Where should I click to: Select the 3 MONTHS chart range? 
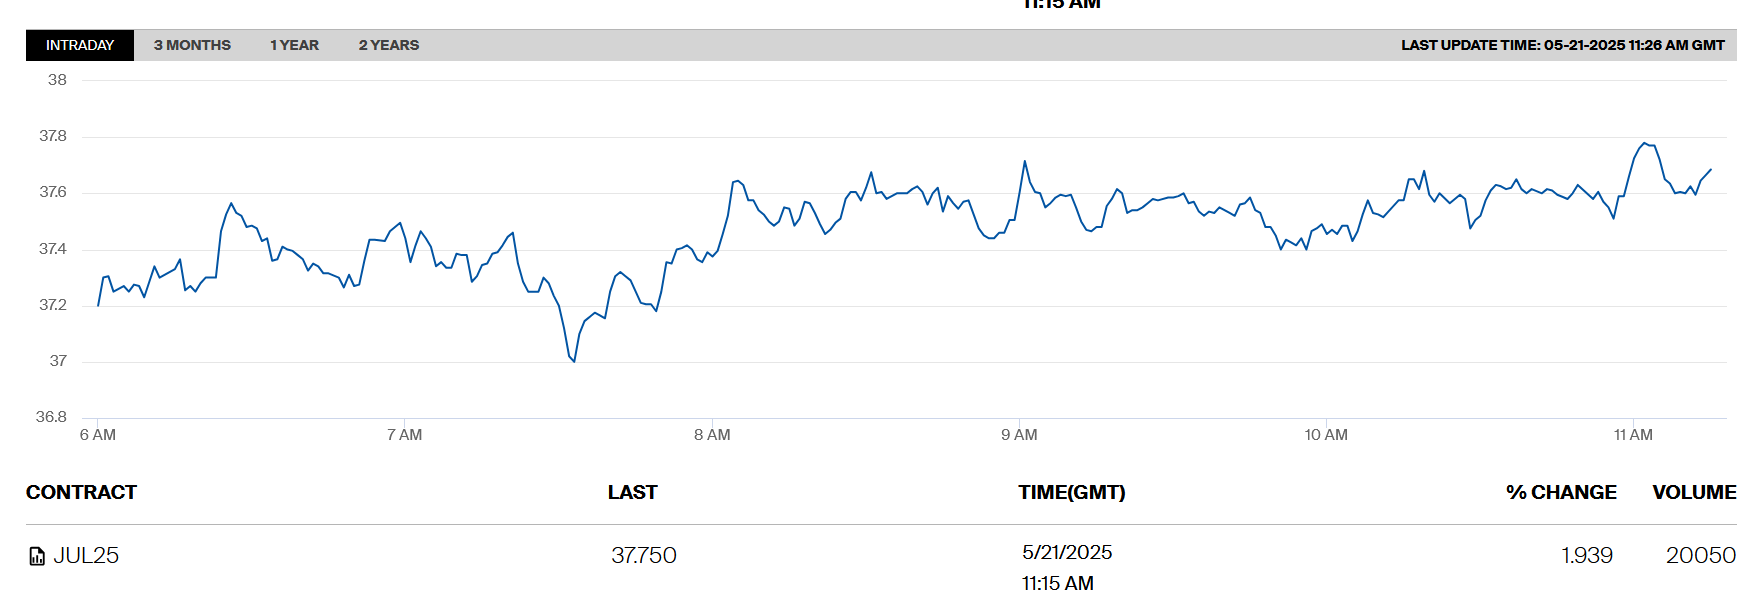tap(192, 45)
